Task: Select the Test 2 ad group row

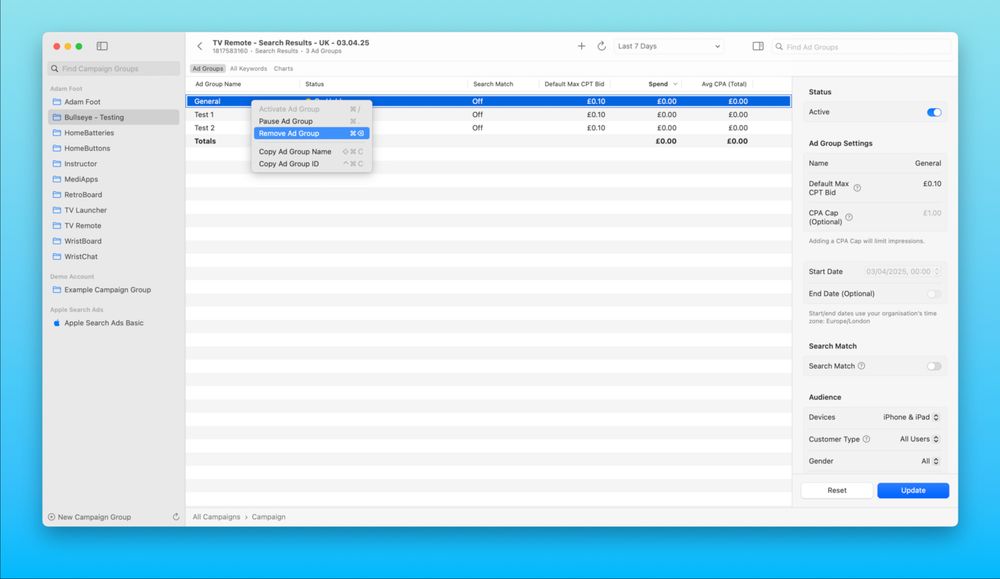Action: (x=489, y=128)
